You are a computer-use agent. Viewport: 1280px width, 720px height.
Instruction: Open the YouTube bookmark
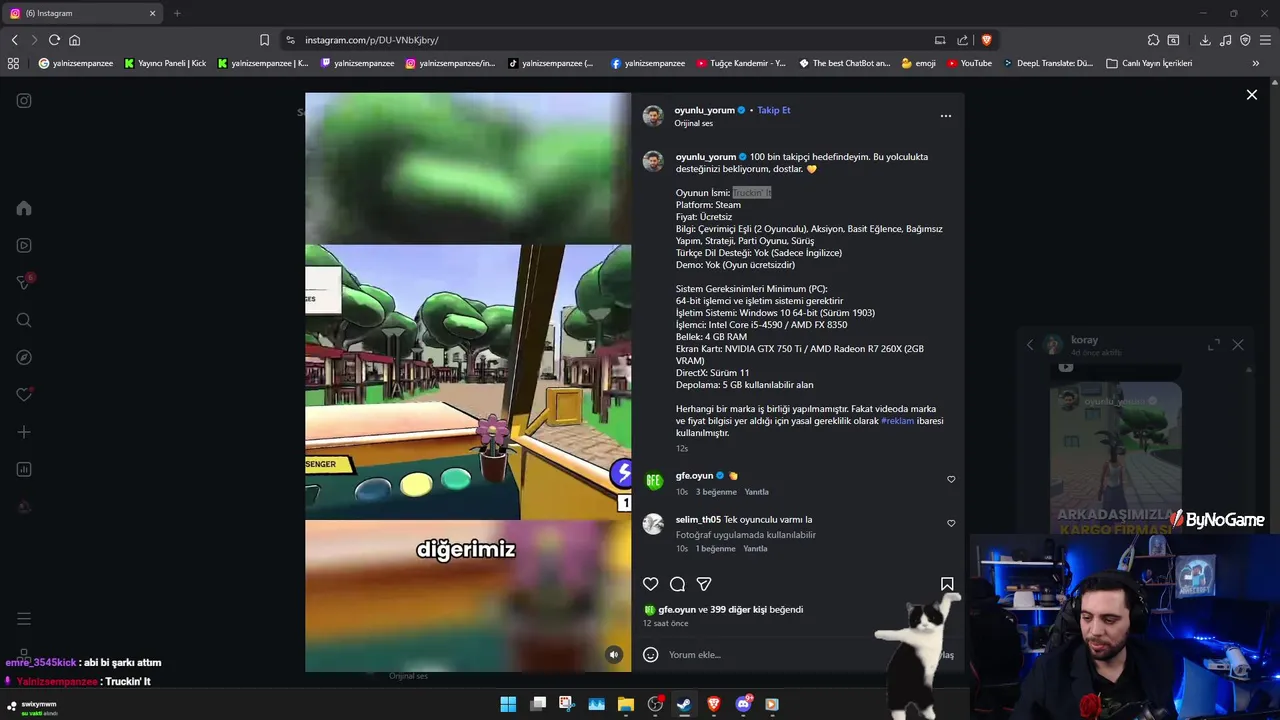pos(969,63)
